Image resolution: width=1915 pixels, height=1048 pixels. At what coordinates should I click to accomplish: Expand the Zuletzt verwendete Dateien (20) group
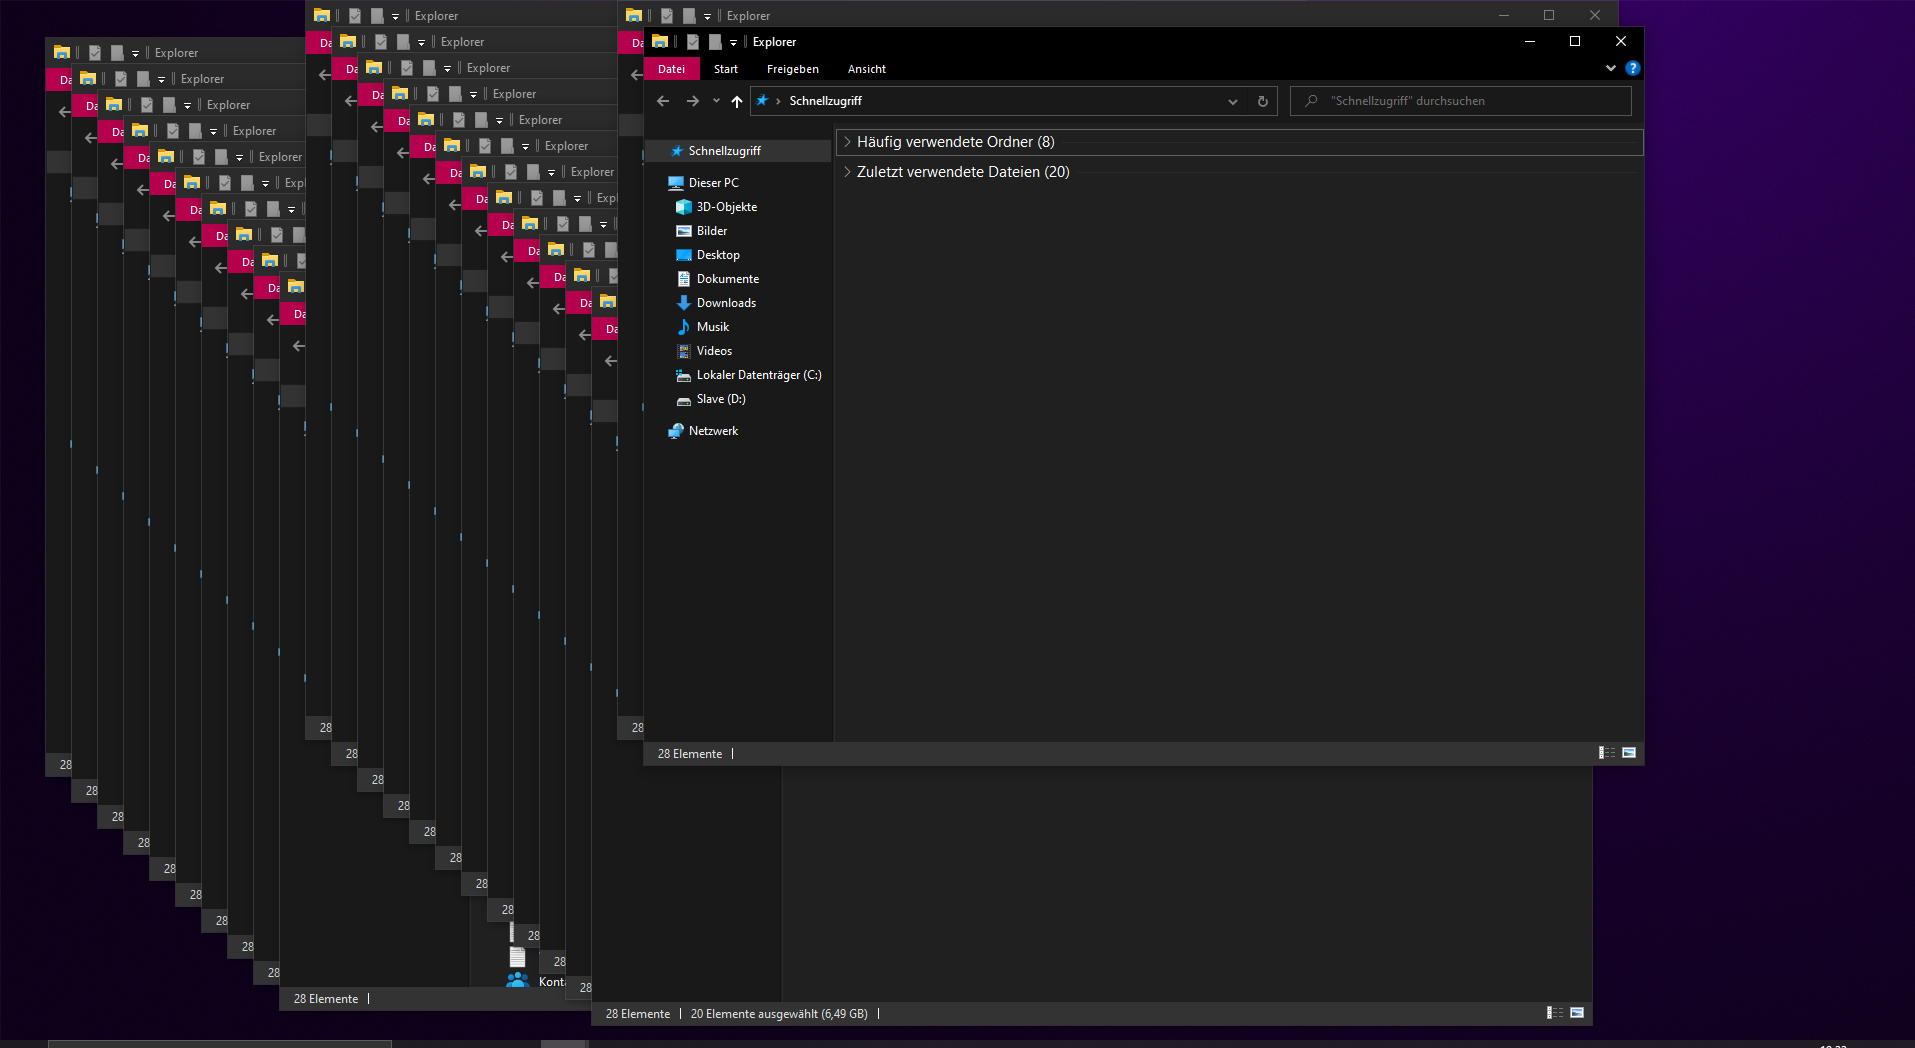(x=847, y=172)
